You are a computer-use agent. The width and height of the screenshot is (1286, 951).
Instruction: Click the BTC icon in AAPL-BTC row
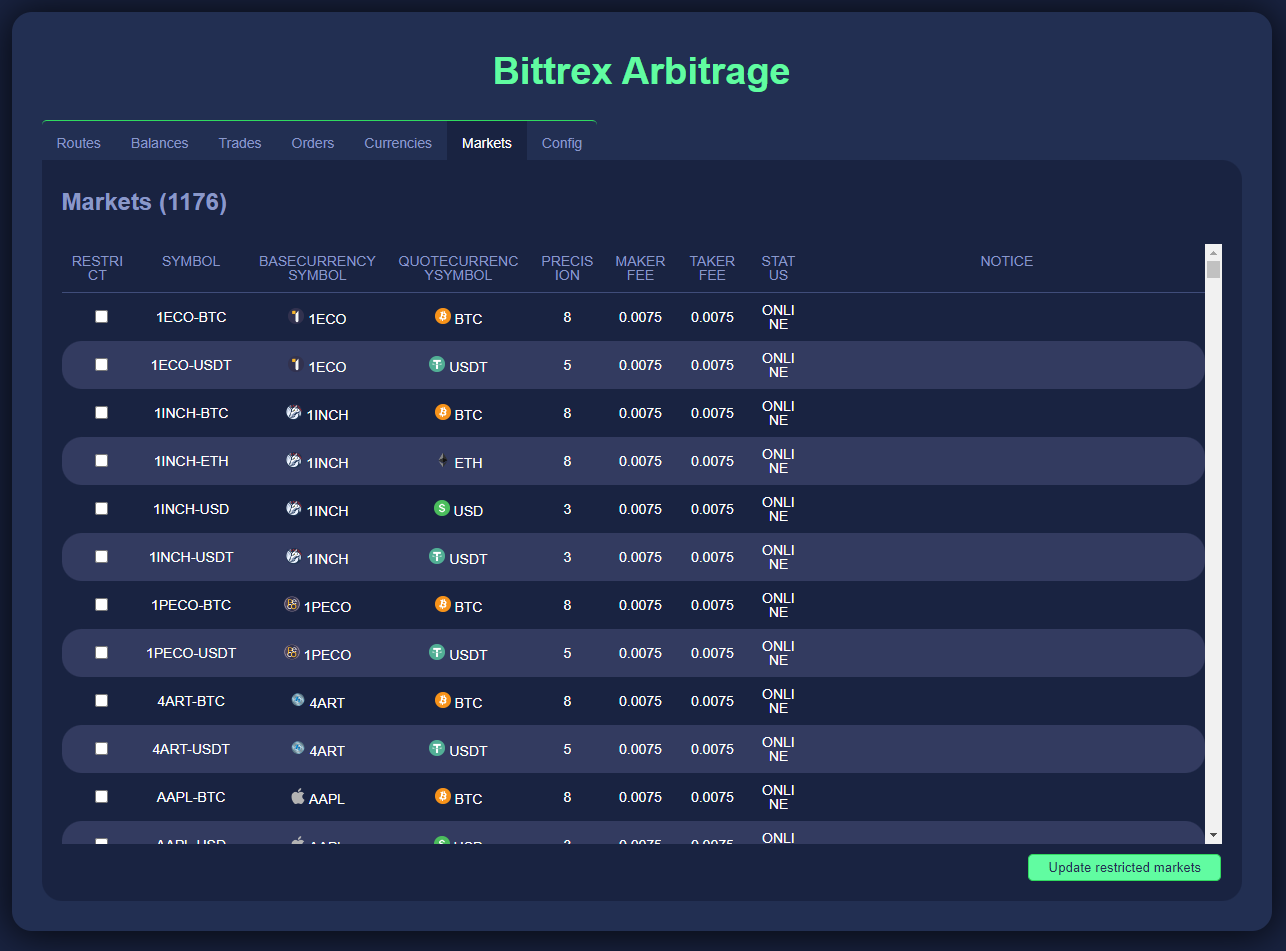coord(443,796)
